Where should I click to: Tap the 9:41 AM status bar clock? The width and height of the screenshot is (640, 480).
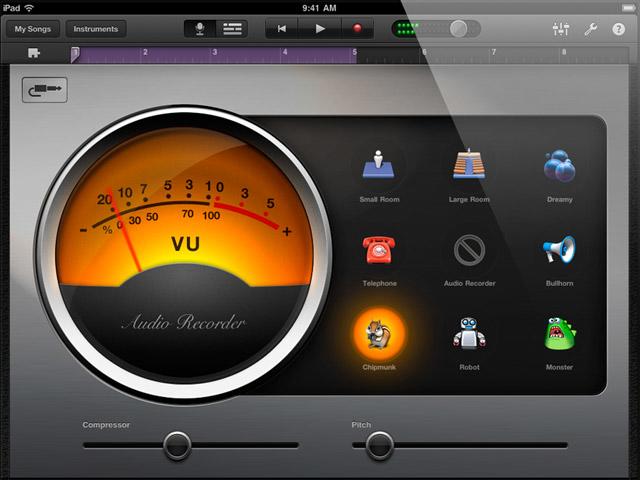click(319, 8)
